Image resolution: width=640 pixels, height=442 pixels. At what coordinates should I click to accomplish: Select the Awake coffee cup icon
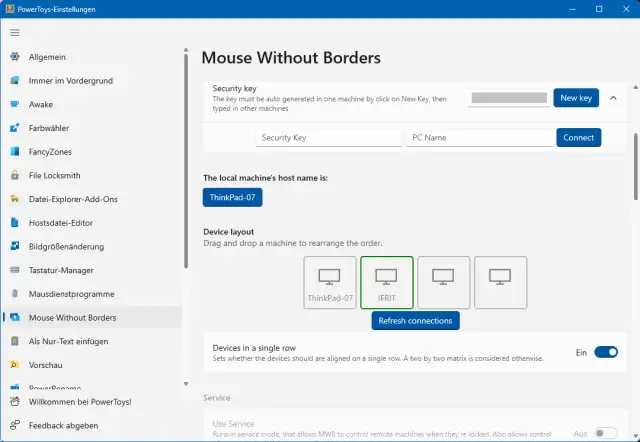[15, 104]
